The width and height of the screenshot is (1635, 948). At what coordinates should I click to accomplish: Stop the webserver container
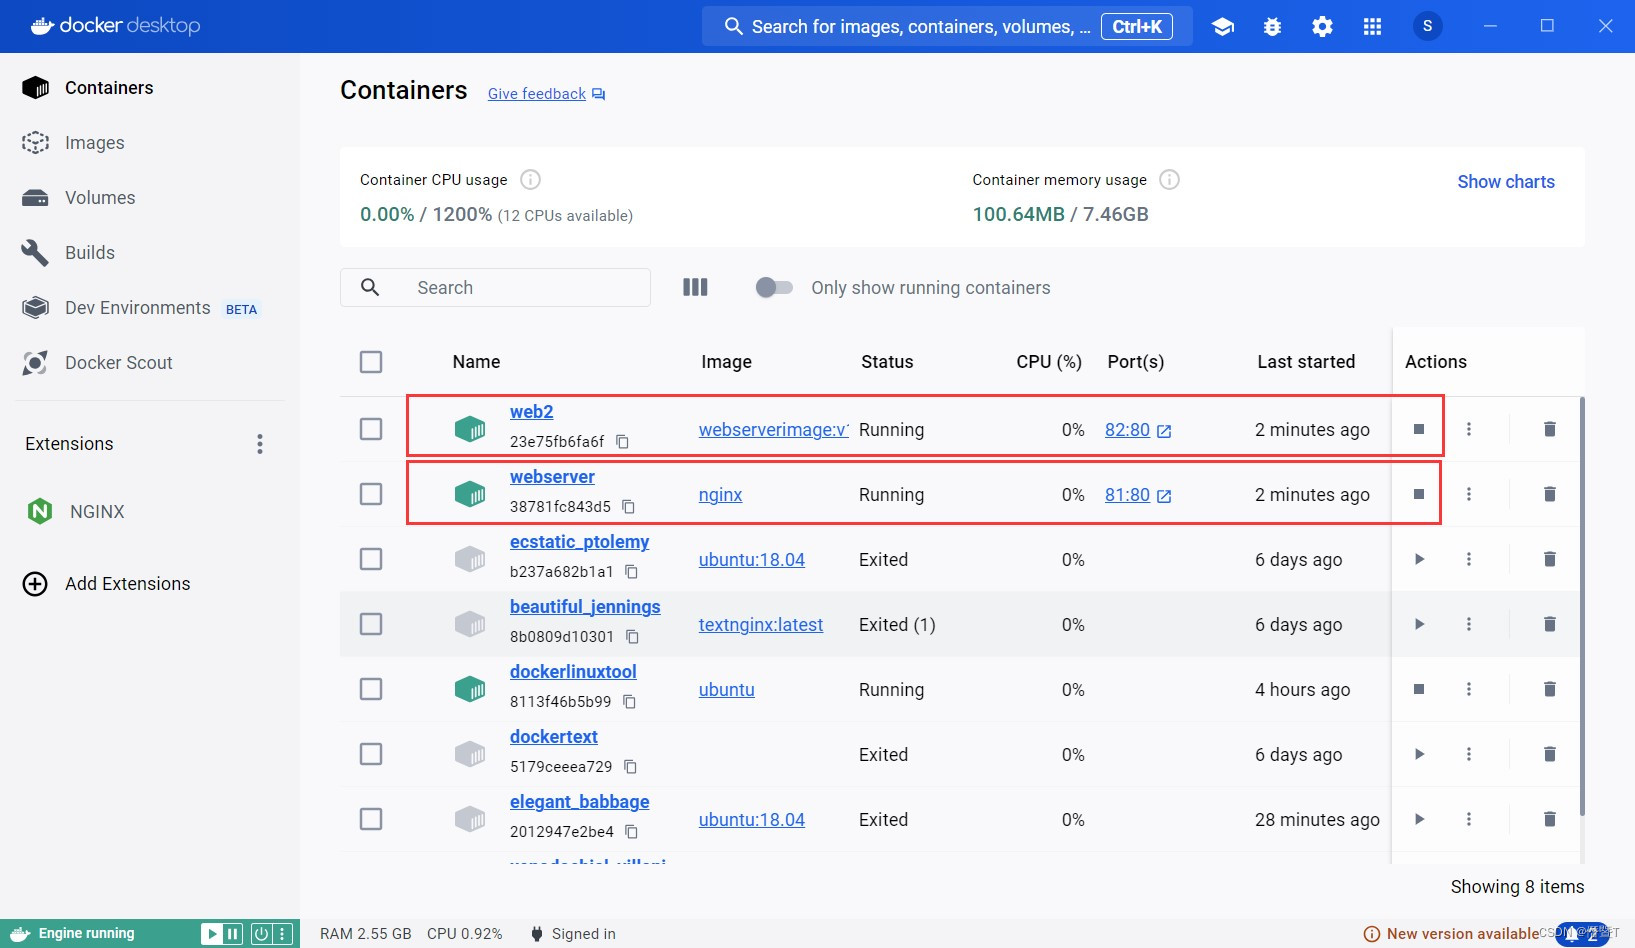pos(1418,494)
